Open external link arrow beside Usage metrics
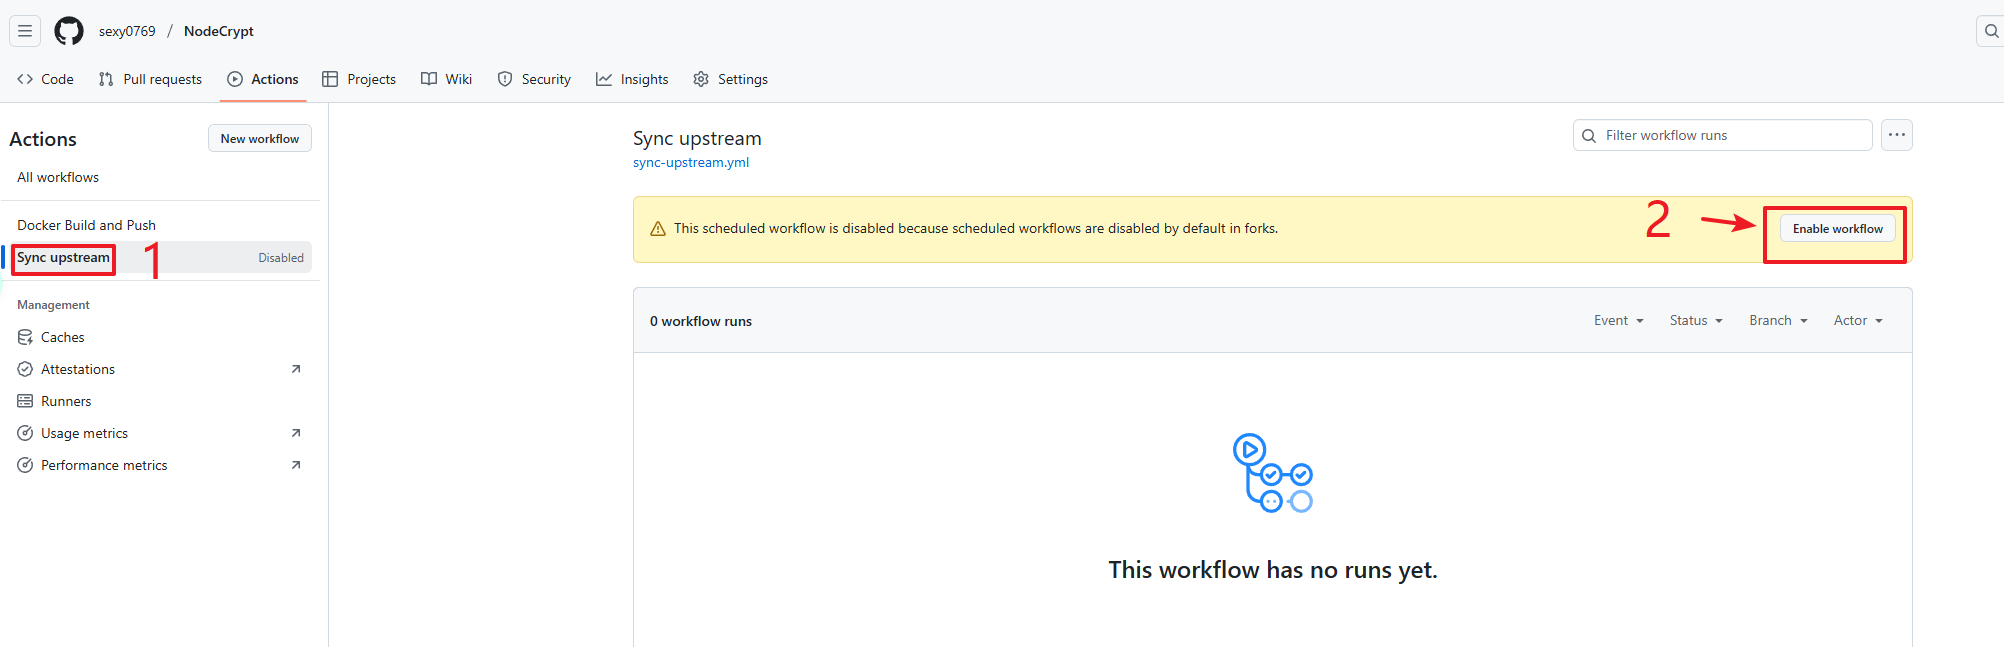The image size is (2004, 647). coord(296,433)
